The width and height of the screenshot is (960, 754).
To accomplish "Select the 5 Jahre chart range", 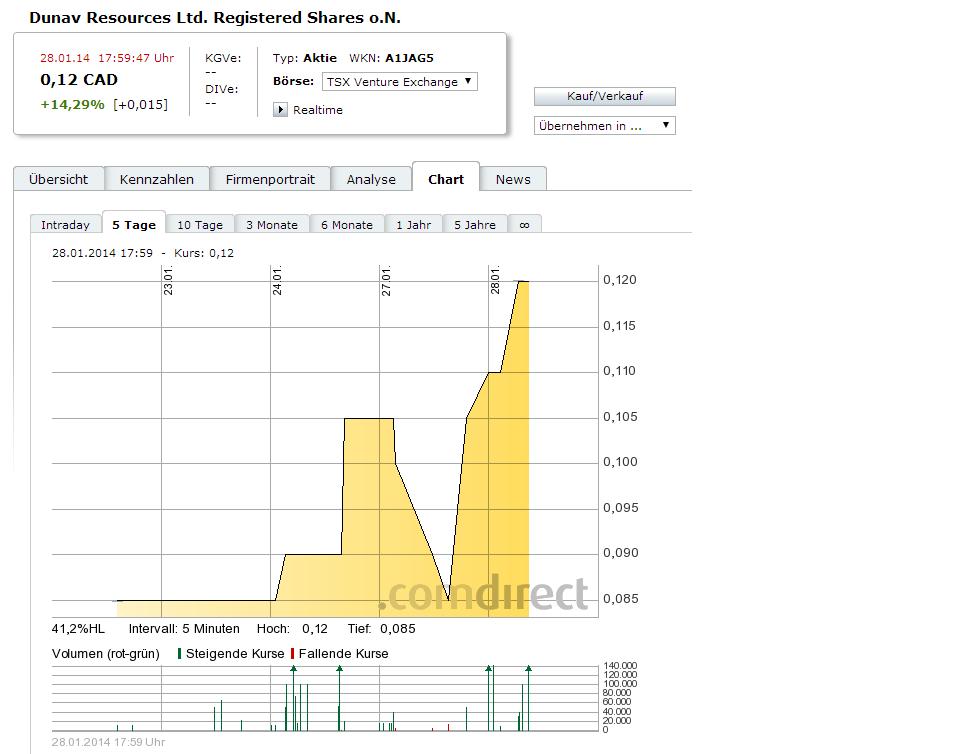I will [474, 225].
